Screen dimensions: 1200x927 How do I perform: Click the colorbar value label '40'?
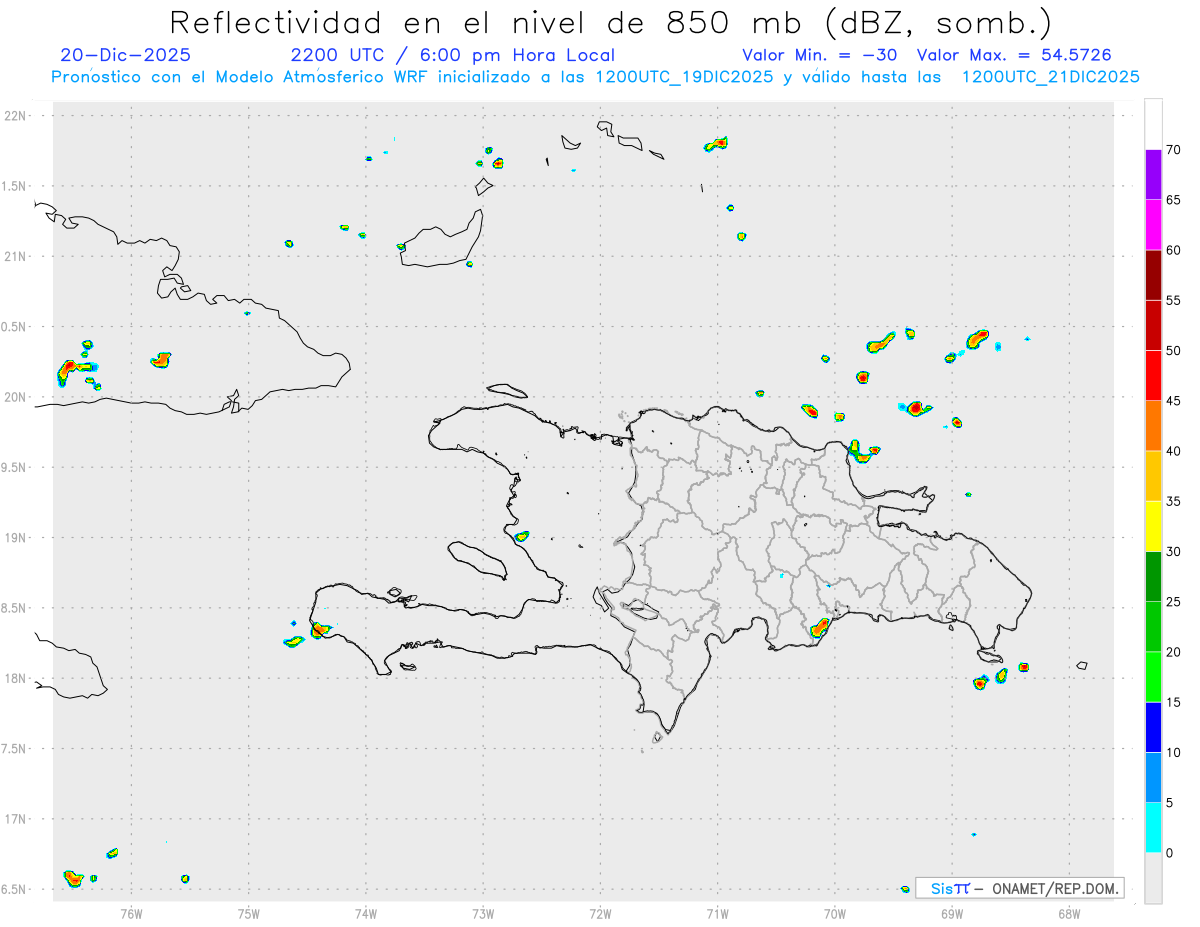tap(1172, 451)
